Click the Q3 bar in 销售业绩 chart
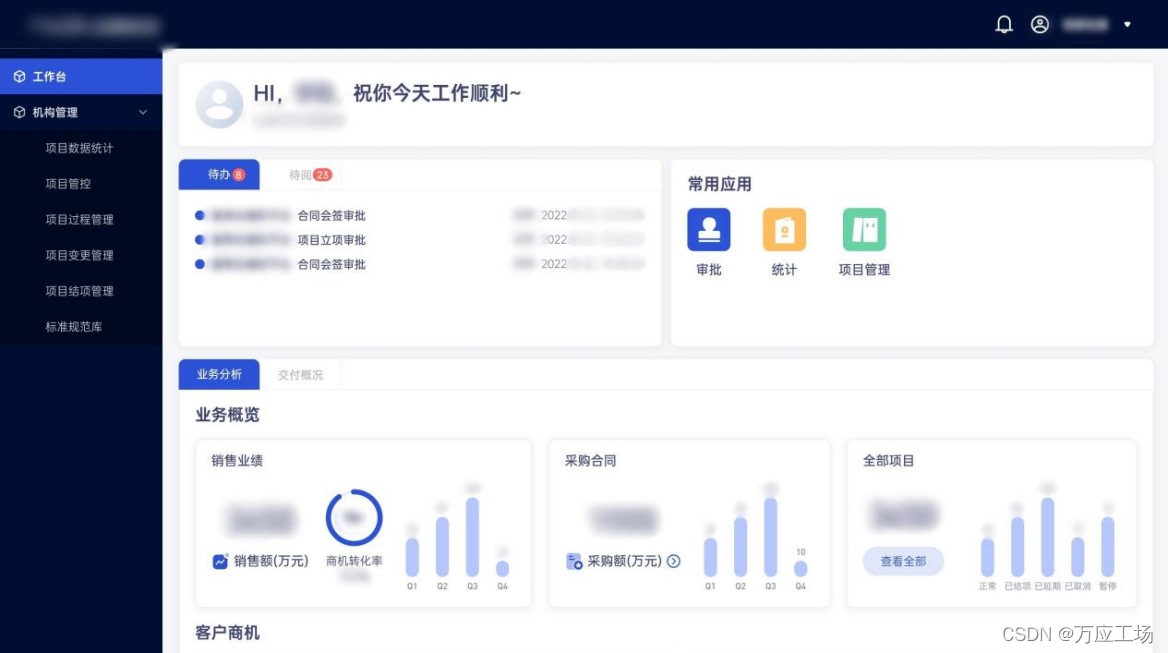1168x653 pixels. click(x=472, y=537)
